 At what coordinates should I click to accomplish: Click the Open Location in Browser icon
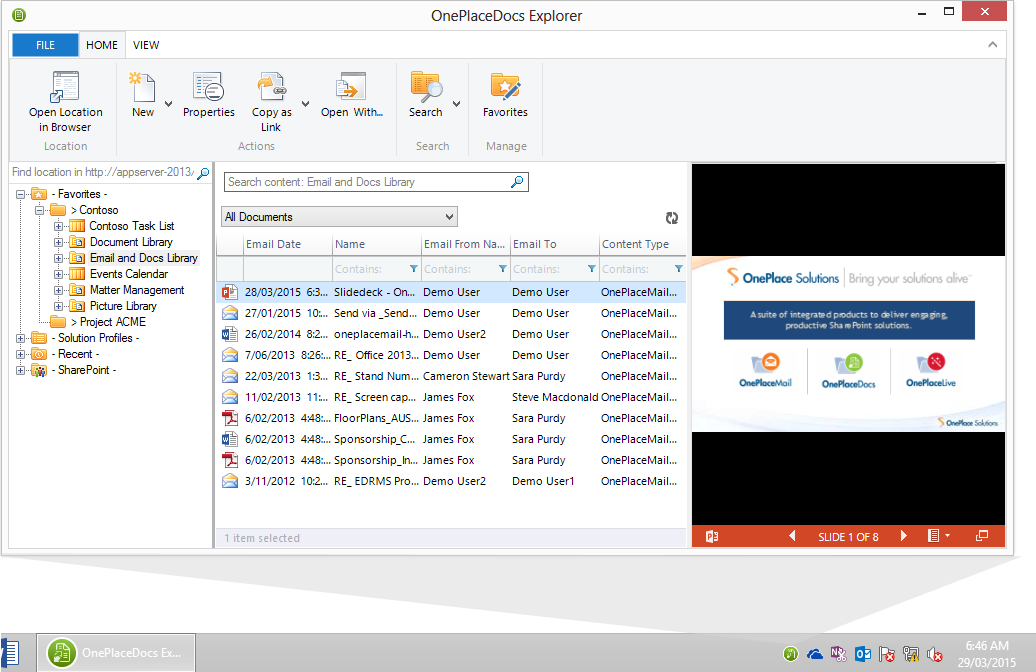pos(65,88)
